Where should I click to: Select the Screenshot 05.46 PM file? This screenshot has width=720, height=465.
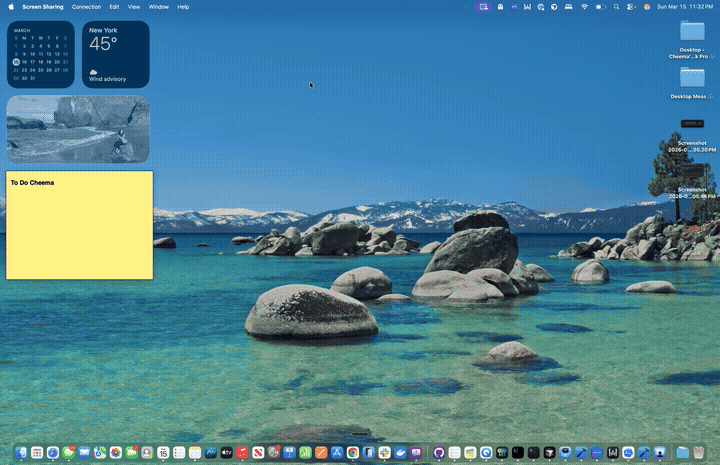(692, 181)
